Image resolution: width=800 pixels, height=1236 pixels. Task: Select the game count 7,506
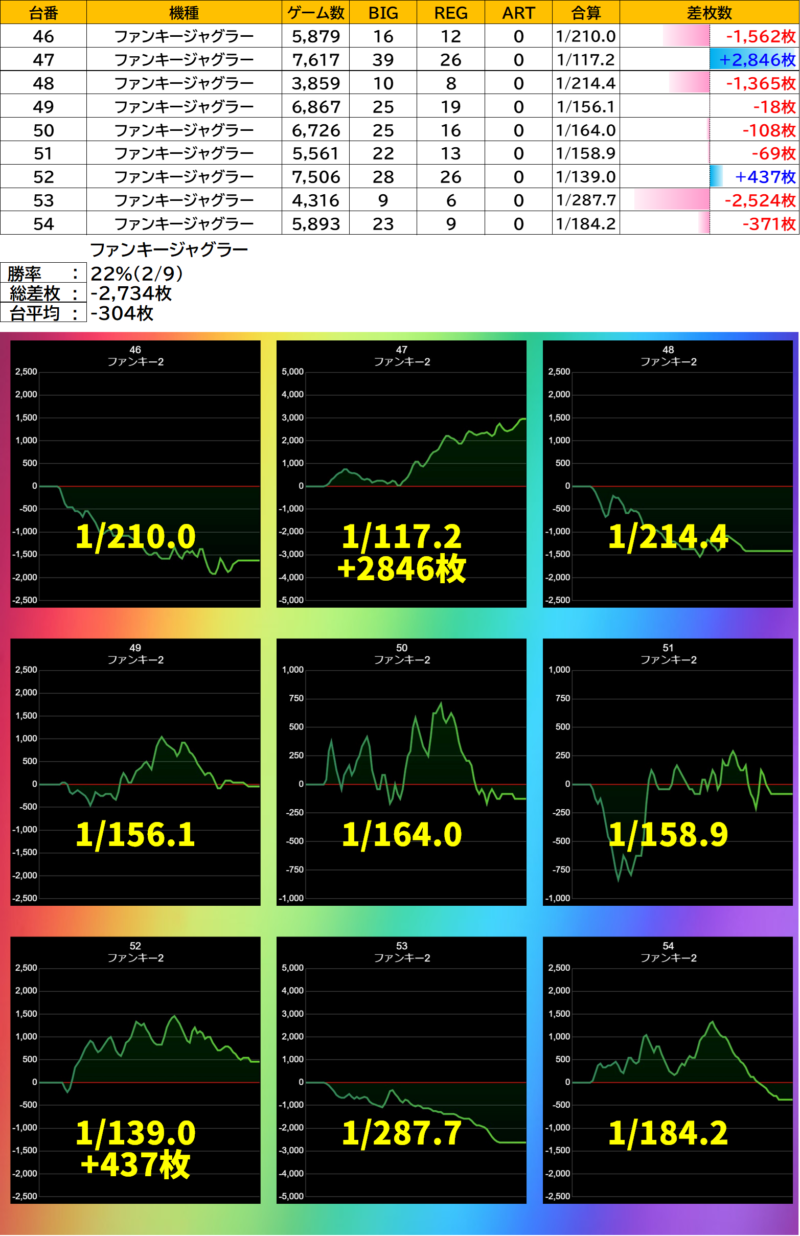(316, 177)
